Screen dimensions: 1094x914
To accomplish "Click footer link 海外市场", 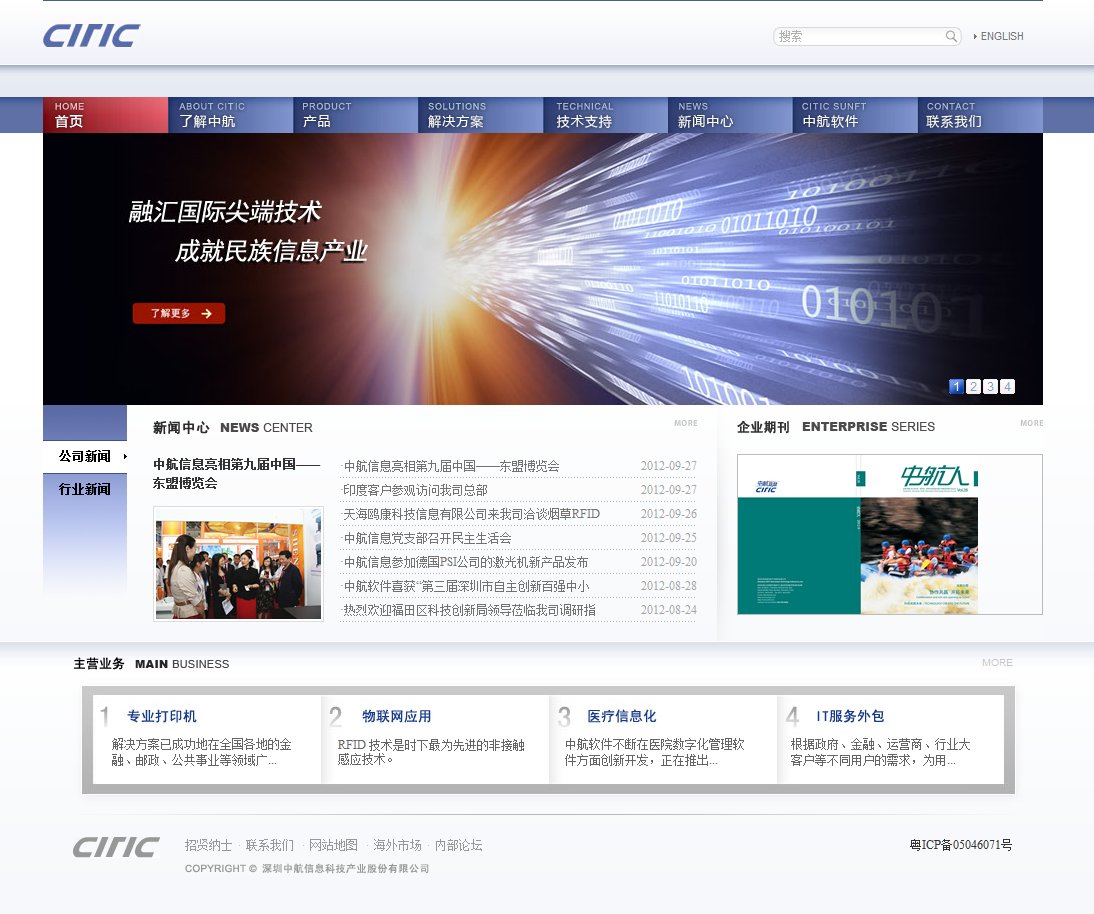I will coord(397,846).
